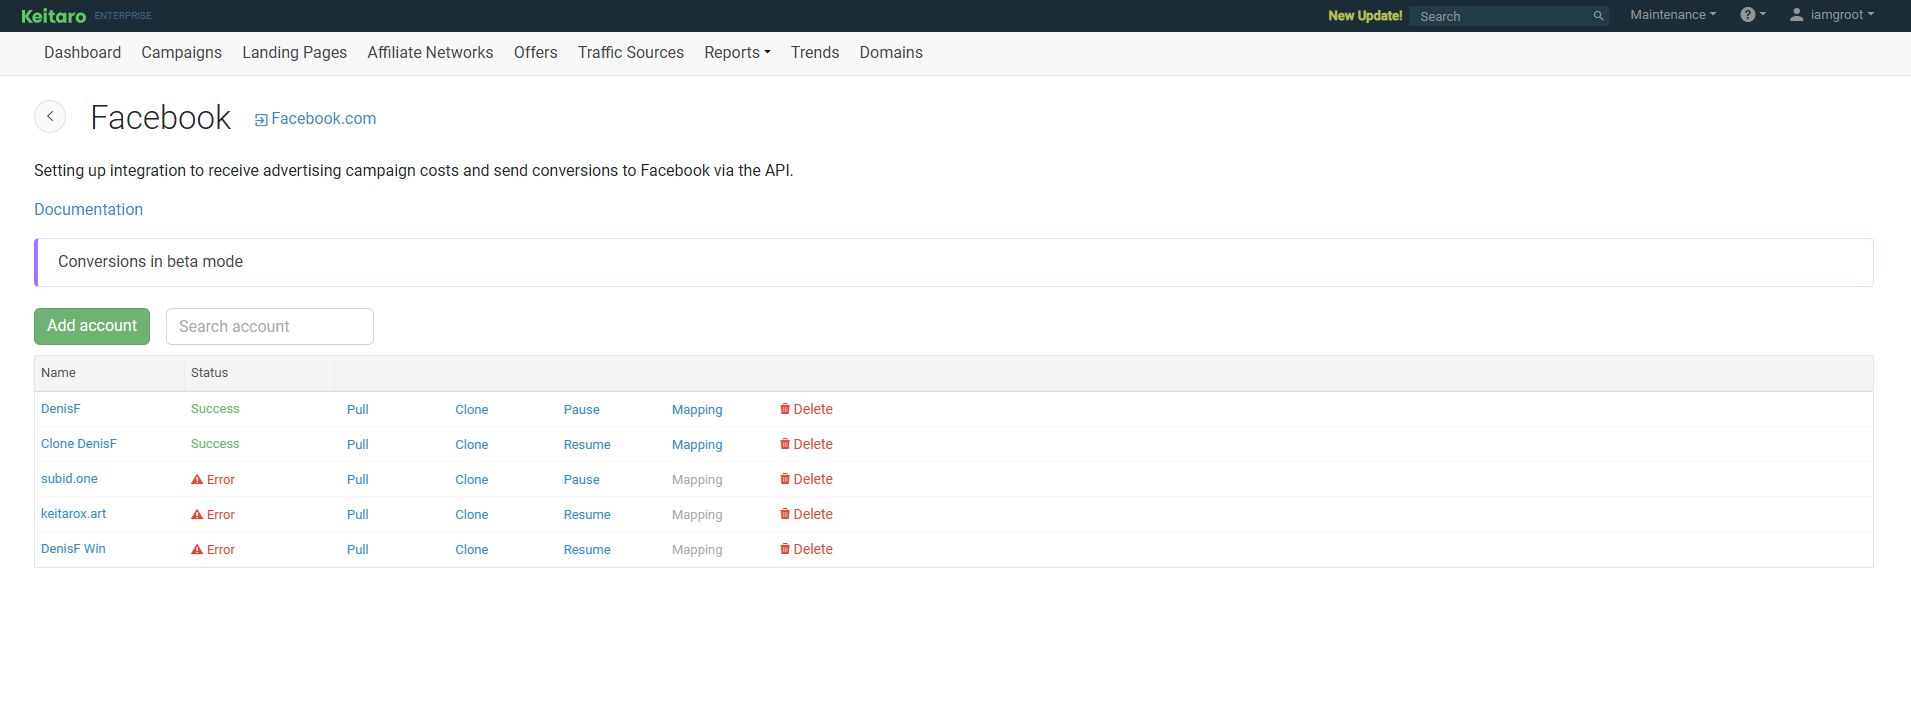The image size is (1911, 722).
Task: Open the Campaigns section
Action: click(x=181, y=53)
